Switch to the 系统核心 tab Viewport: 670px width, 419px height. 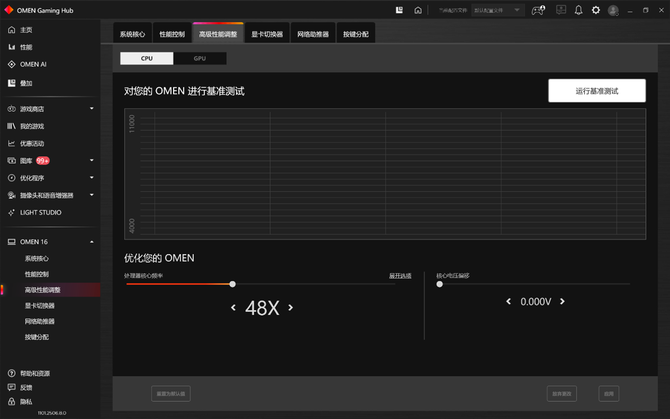[x=132, y=34]
